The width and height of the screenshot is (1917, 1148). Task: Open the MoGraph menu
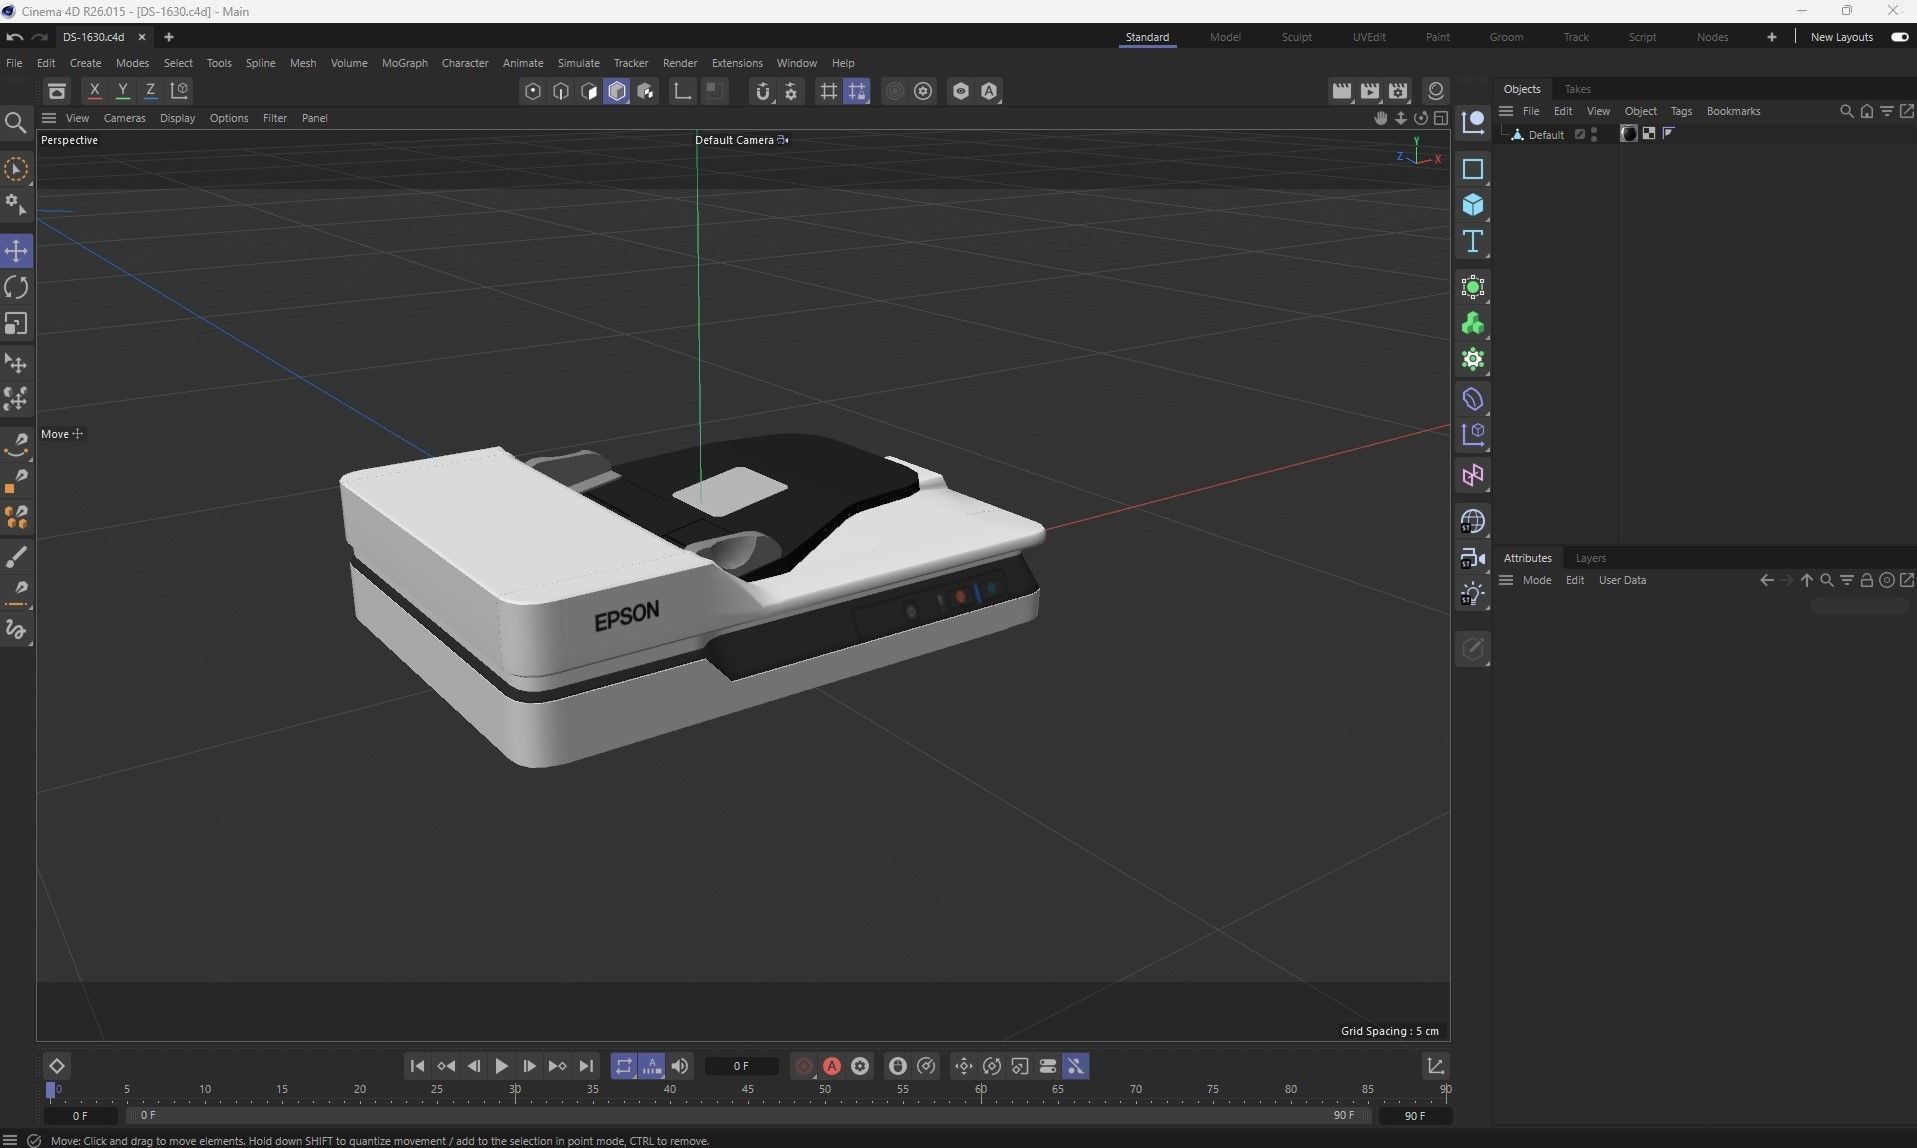(404, 63)
